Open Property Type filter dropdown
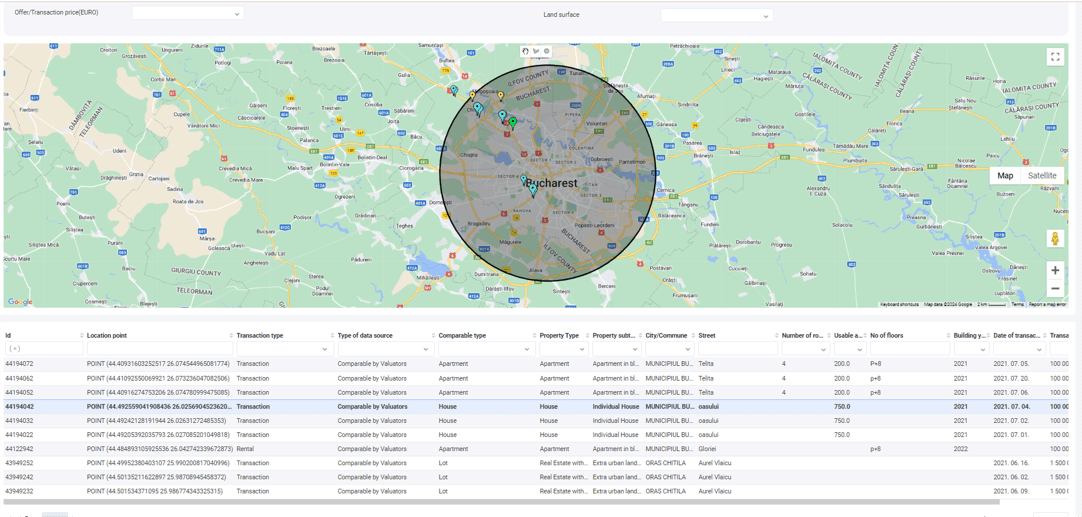 562,349
